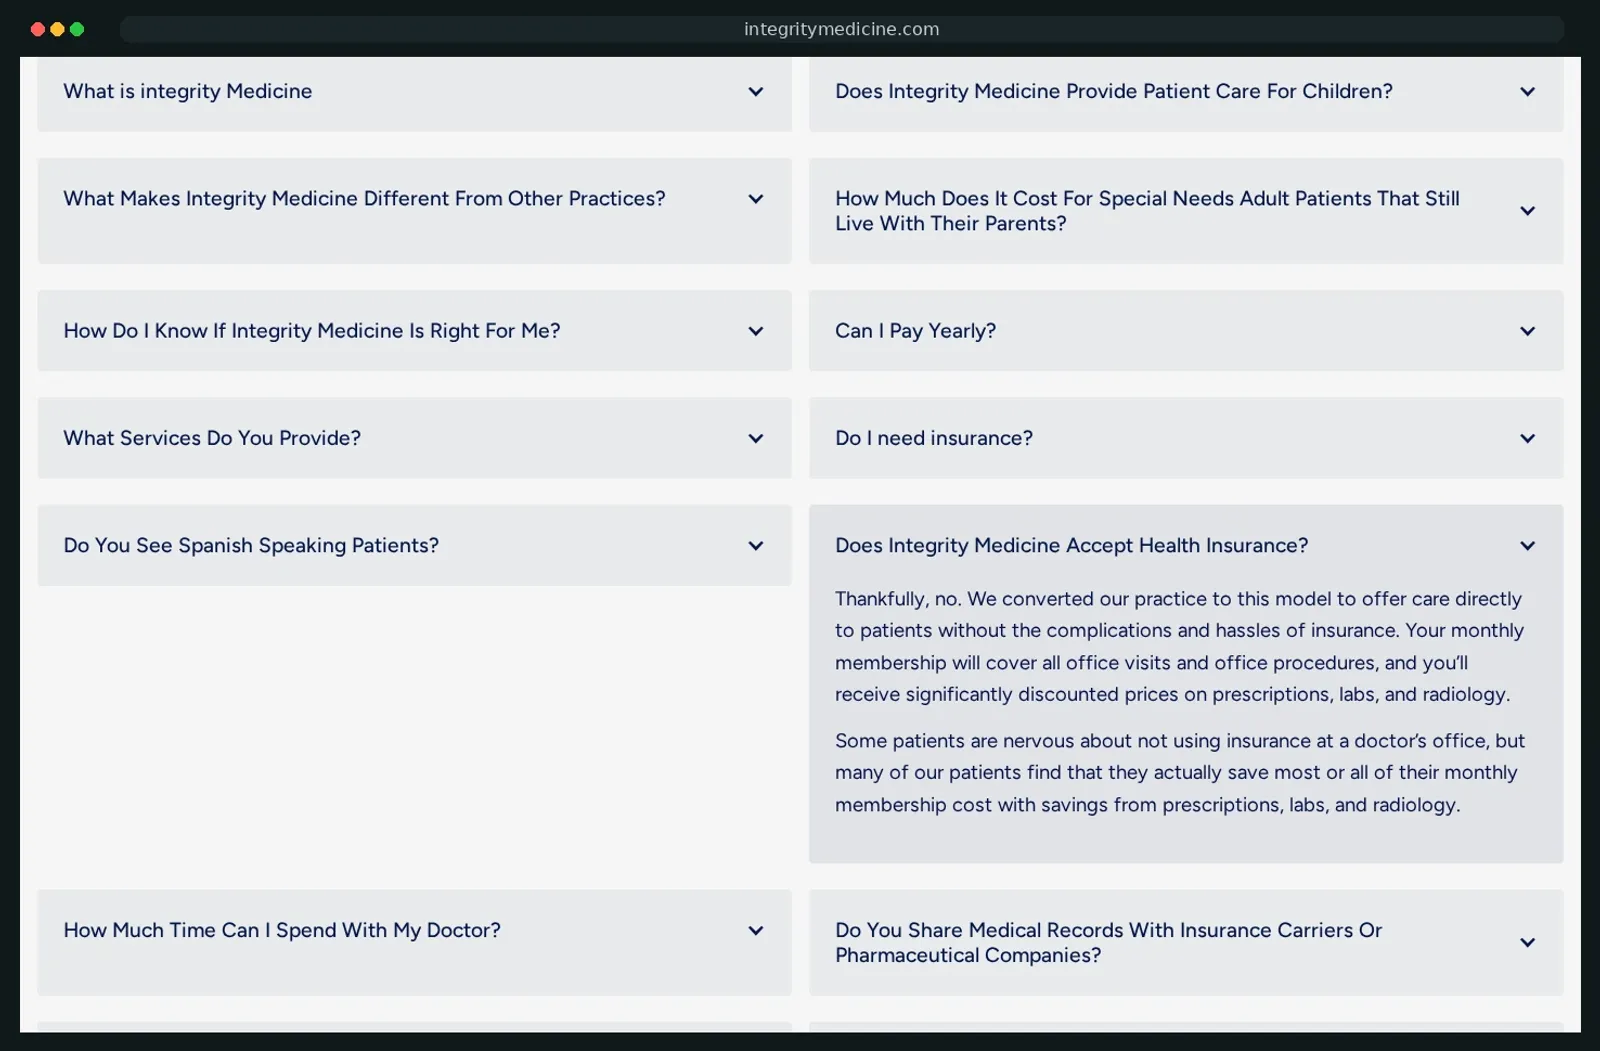Click the red close window button
The width and height of the screenshot is (1600, 1051).
tap(38, 29)
